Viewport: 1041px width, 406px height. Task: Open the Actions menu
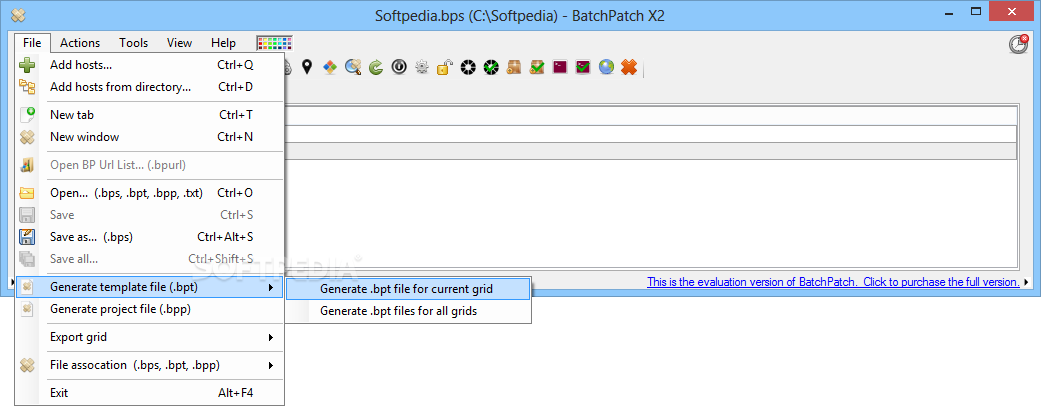[80, 43]
